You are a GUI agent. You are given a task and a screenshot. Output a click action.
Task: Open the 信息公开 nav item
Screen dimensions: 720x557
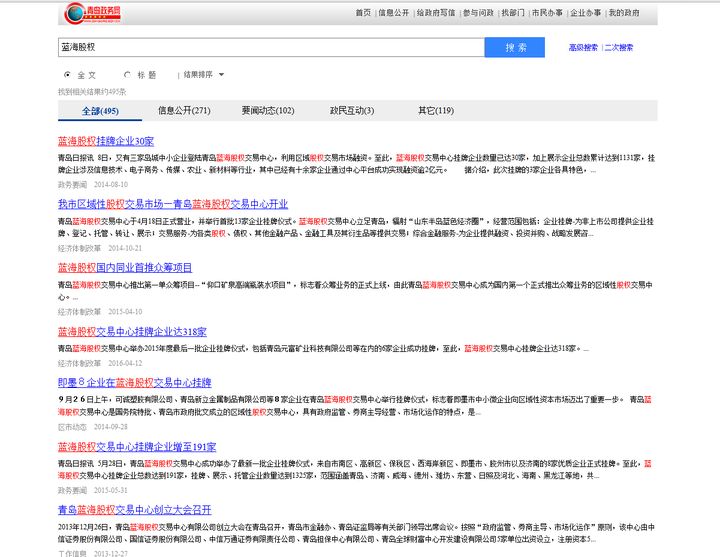click(394, 13)
